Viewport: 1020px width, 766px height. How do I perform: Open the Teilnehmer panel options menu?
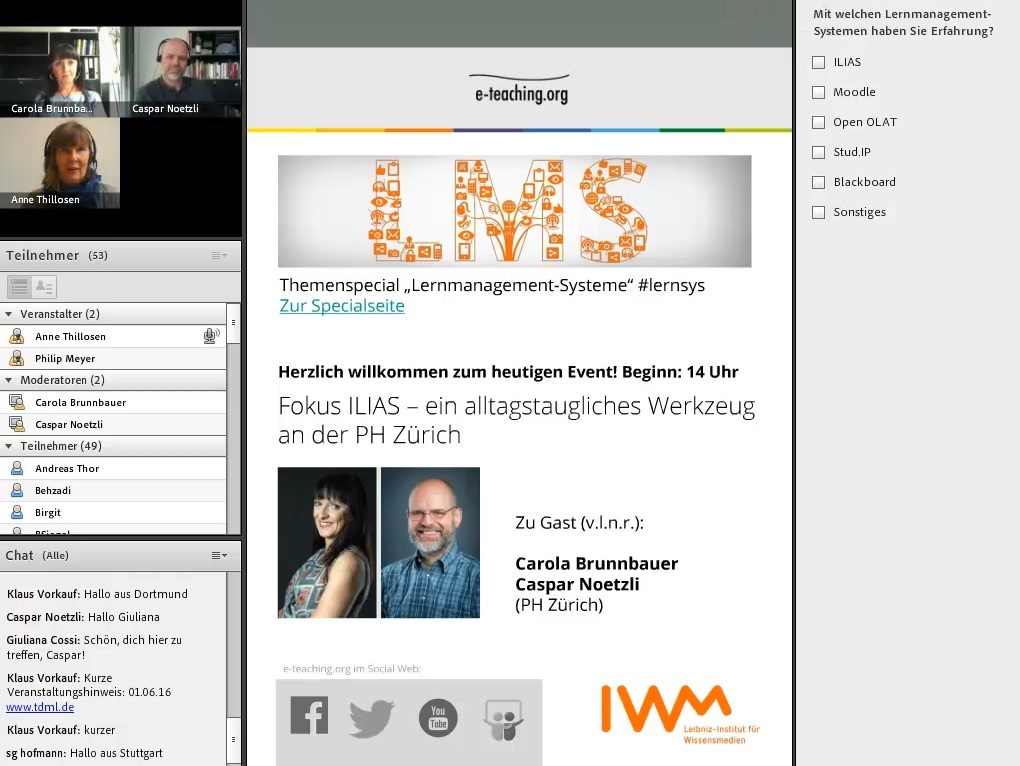coord(219,256)
